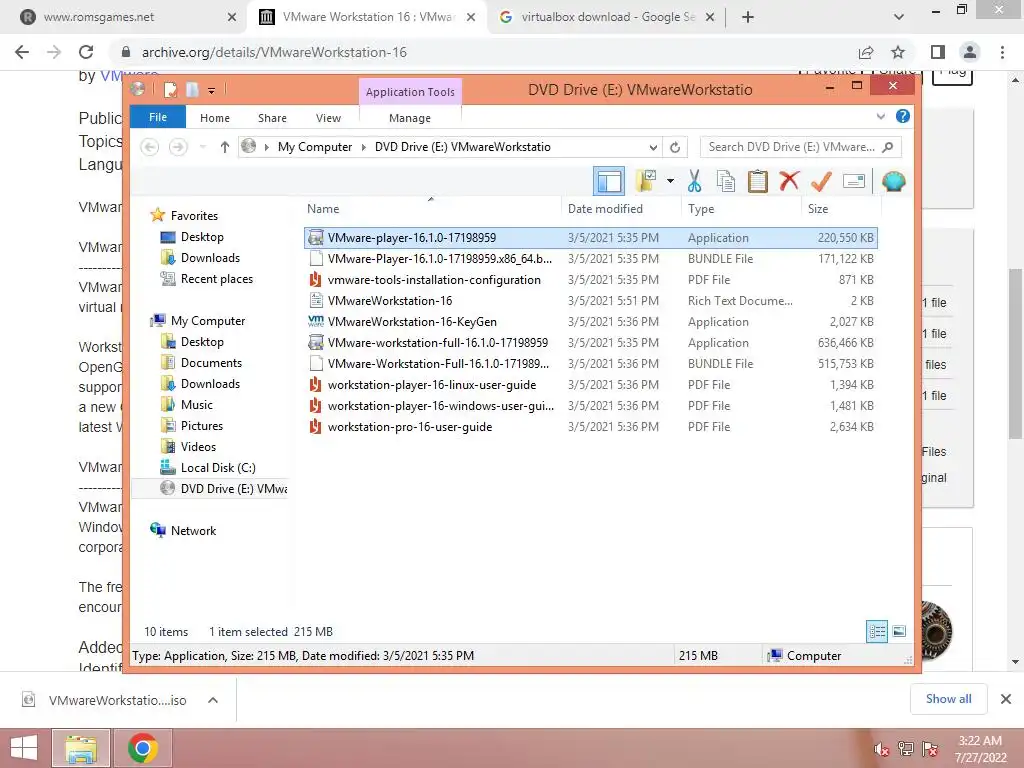1024x768 pixels.
Task: Select VMware-workstation-full-16.1.0-17198959 application
Action: click(x=590, y=343)
